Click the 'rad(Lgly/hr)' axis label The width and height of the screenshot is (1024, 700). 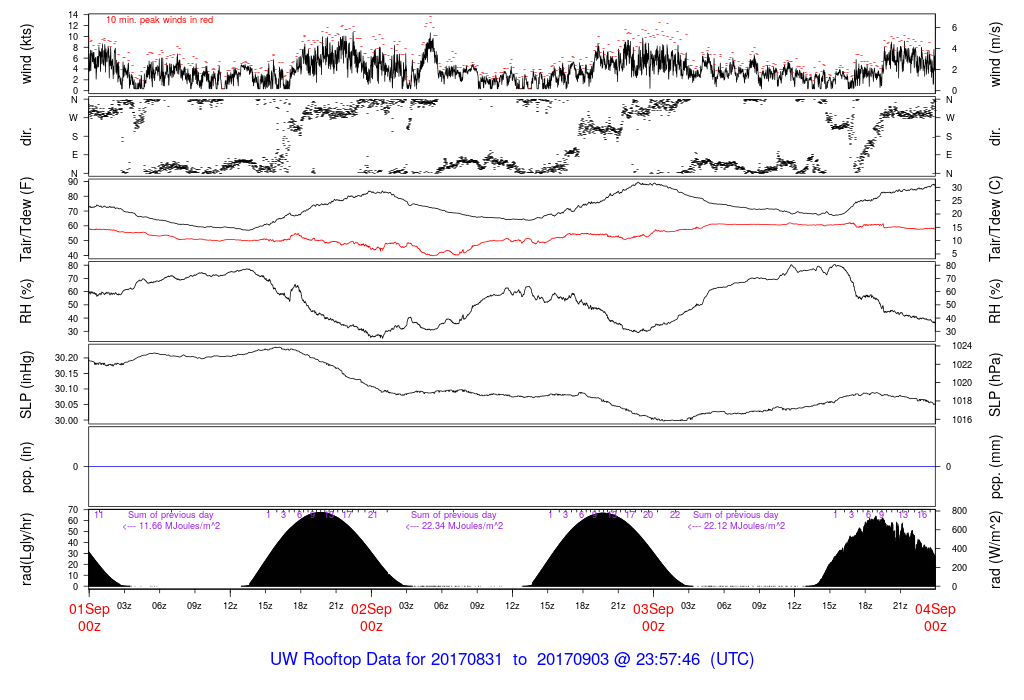pyautogui.click(x=27, y=548)
